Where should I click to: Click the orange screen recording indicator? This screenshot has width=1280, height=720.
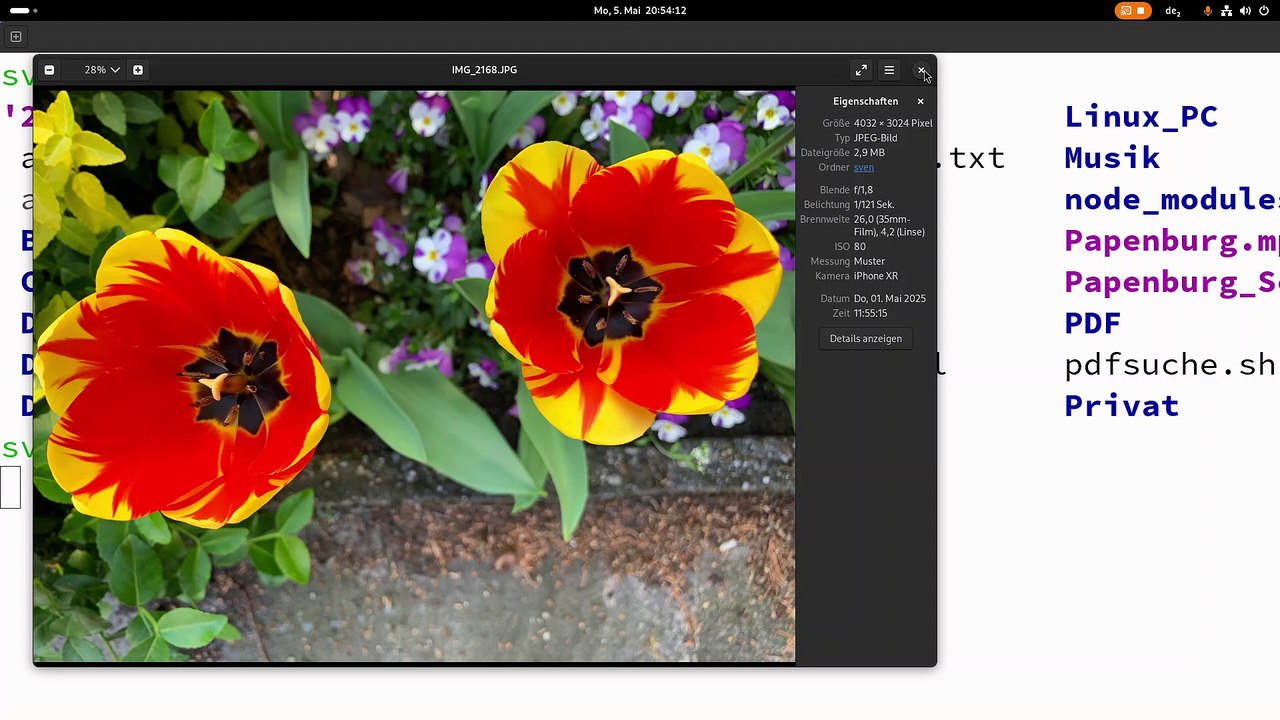1133,11
